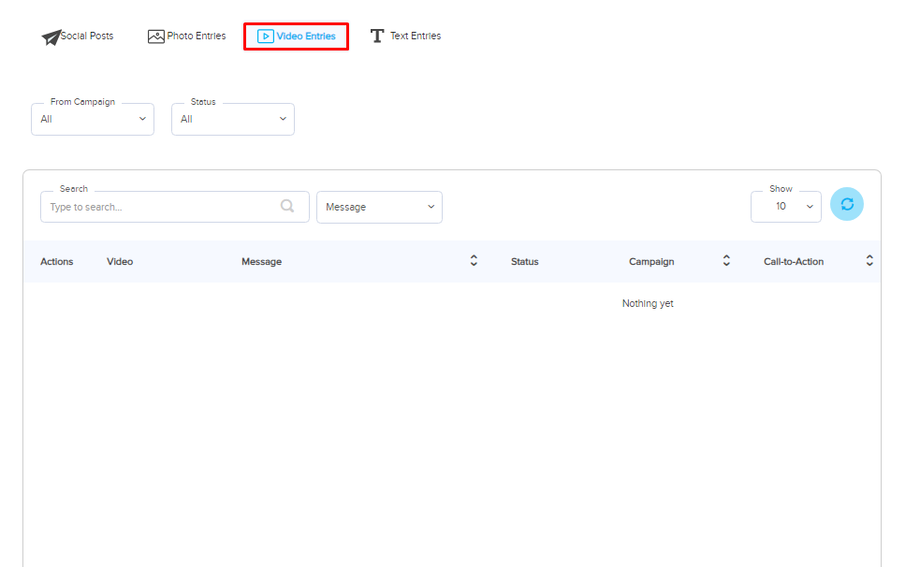Click the blue refresh icon button
920x567 pixels.
(x=847, y=204)
